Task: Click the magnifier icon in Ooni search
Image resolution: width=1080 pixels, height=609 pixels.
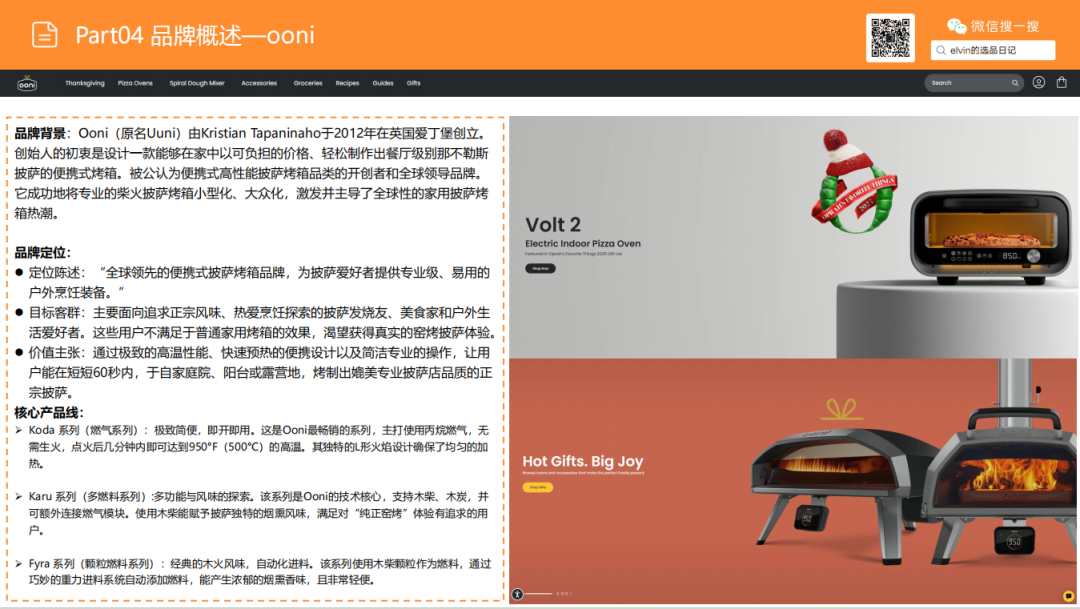Action: pyautogui.click(x=1015, y=83)
